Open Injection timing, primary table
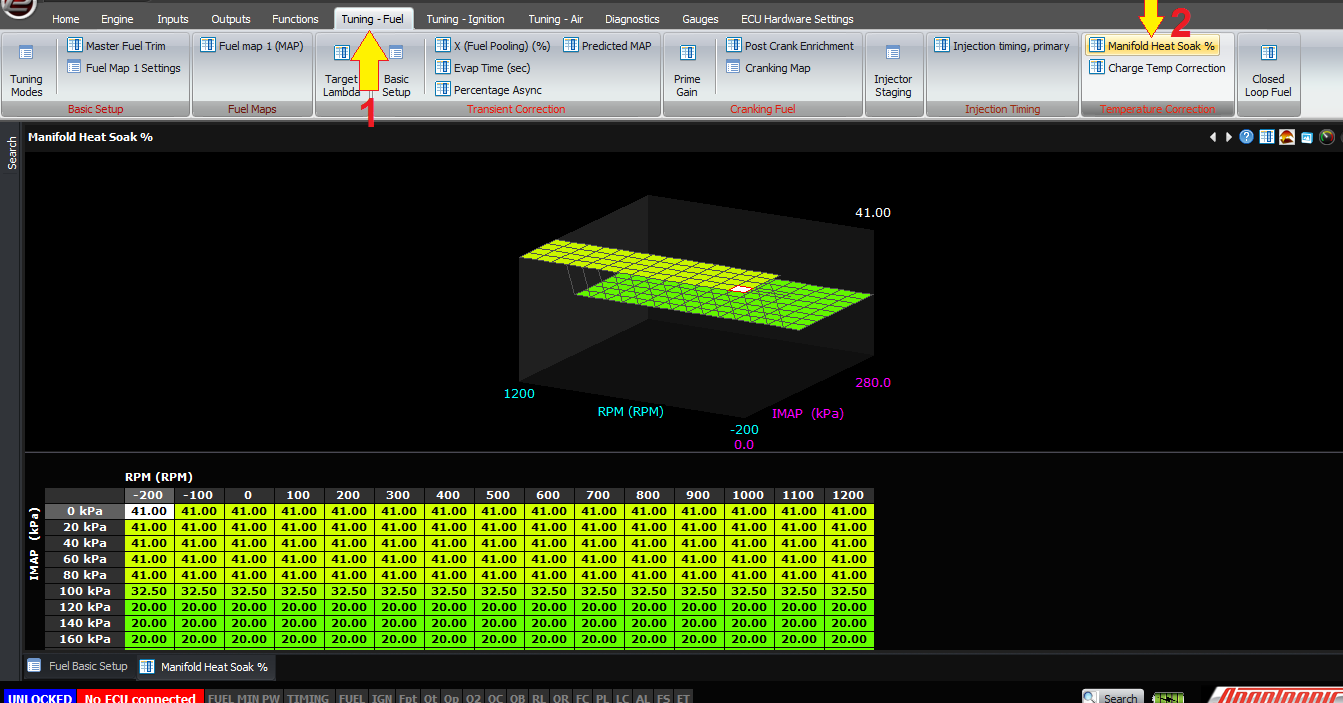 1002,46
